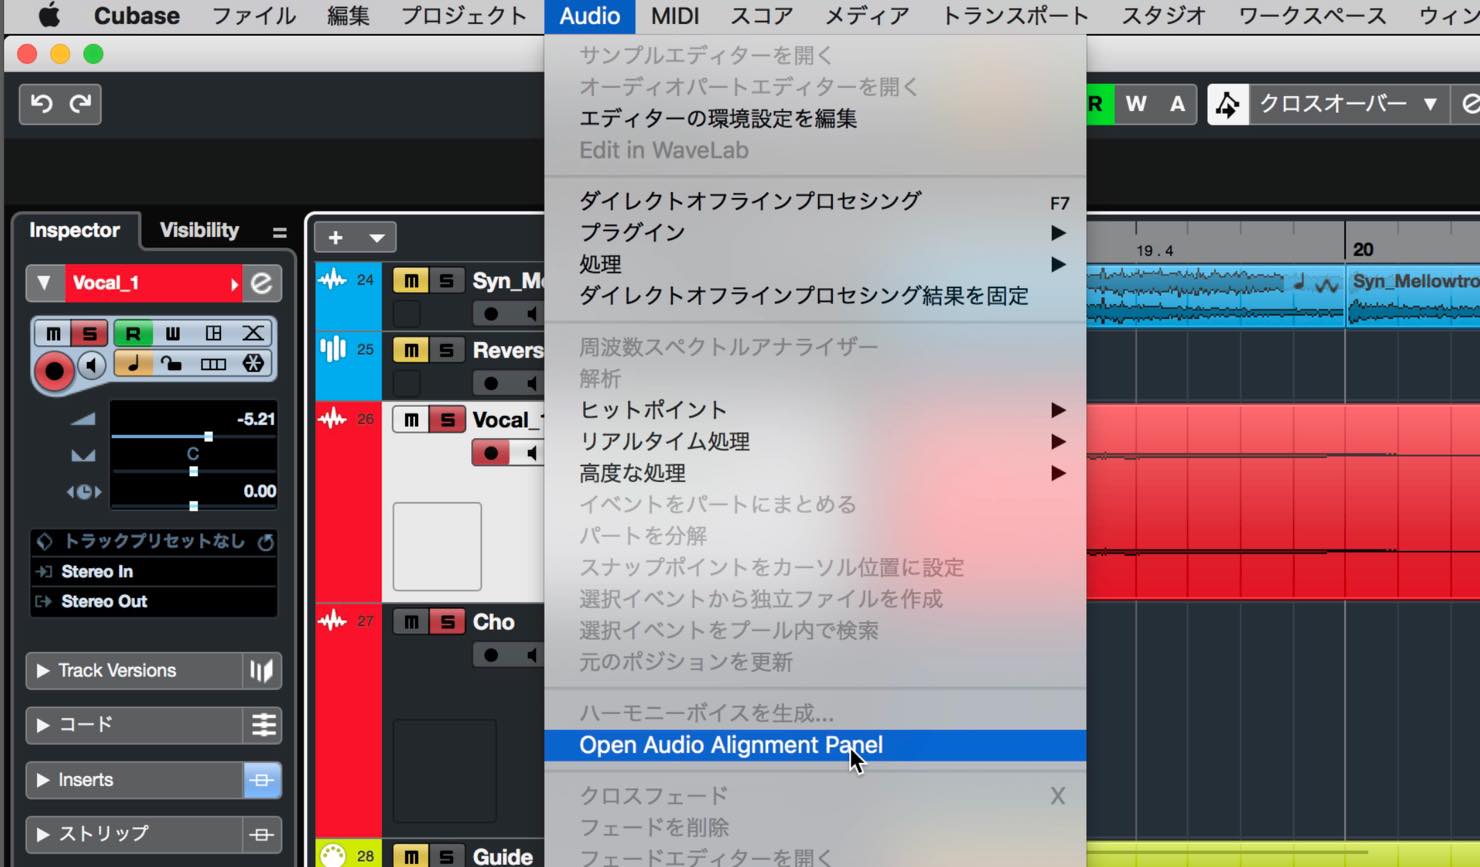Click inspector lock track icon
This screenshot has width=1480, height=867.
172,364
